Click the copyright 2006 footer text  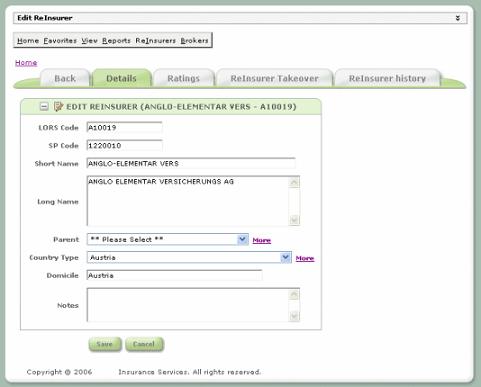pyautogui.click(x=59, y=372)
